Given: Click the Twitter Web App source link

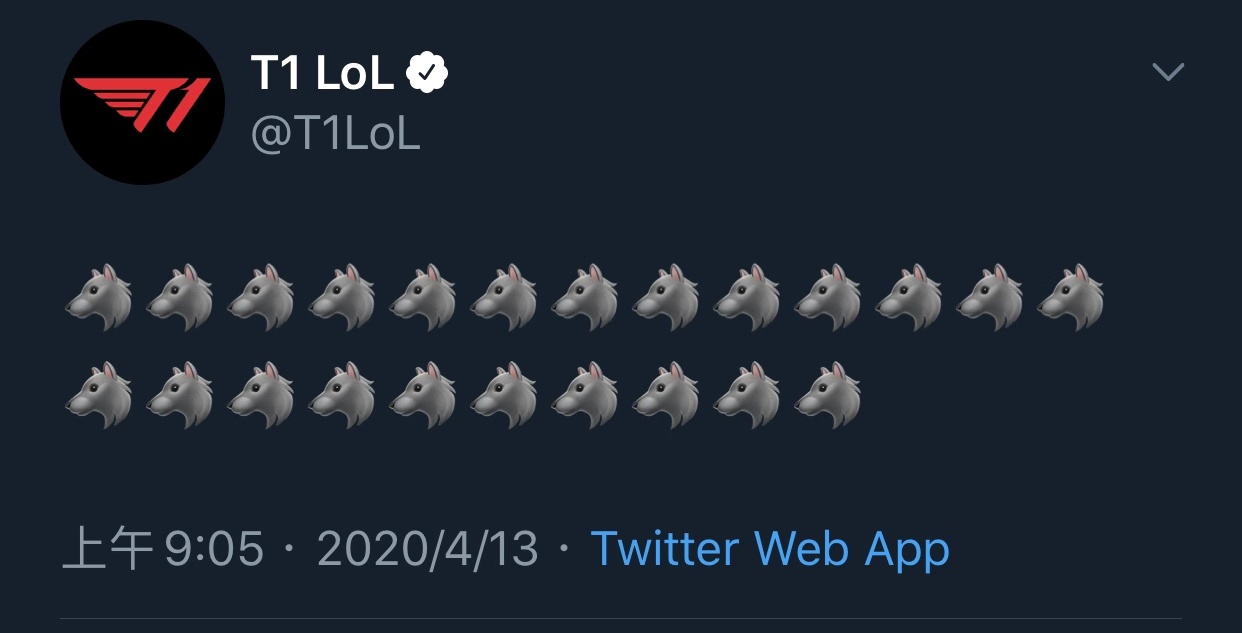Looking at the screenshot, I should (770, 549).
